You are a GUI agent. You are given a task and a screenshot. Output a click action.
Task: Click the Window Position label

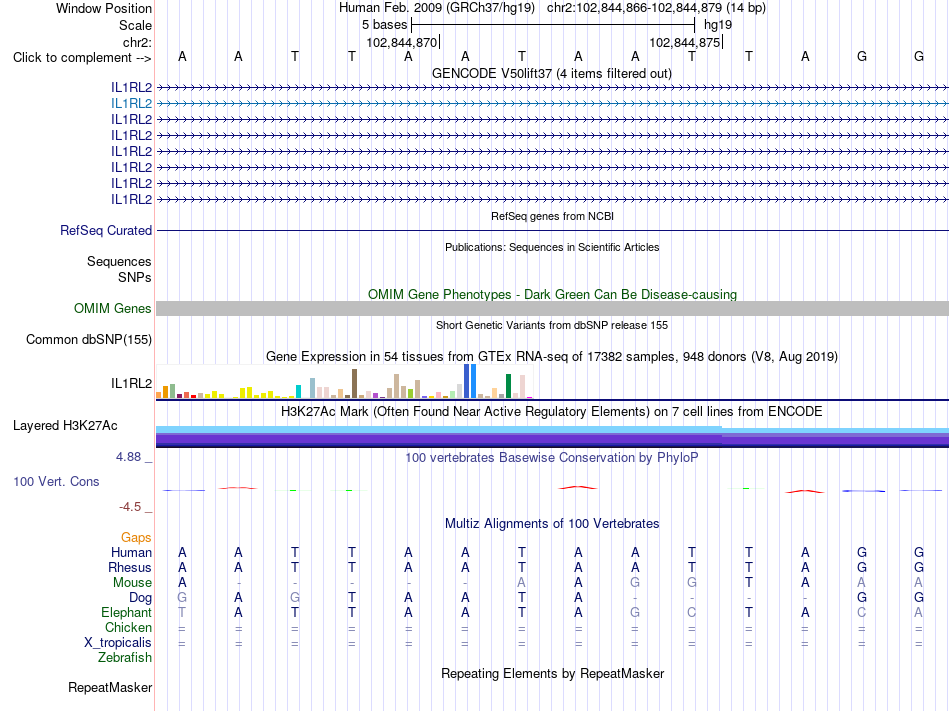[104, 8]
